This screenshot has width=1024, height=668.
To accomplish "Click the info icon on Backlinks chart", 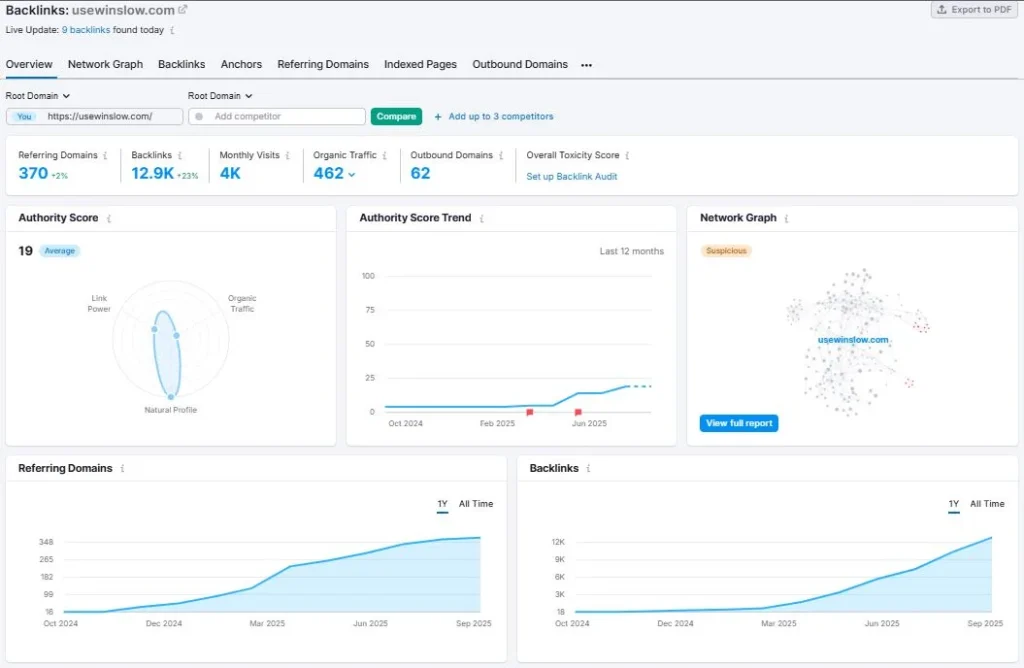I will pos(588,469).
